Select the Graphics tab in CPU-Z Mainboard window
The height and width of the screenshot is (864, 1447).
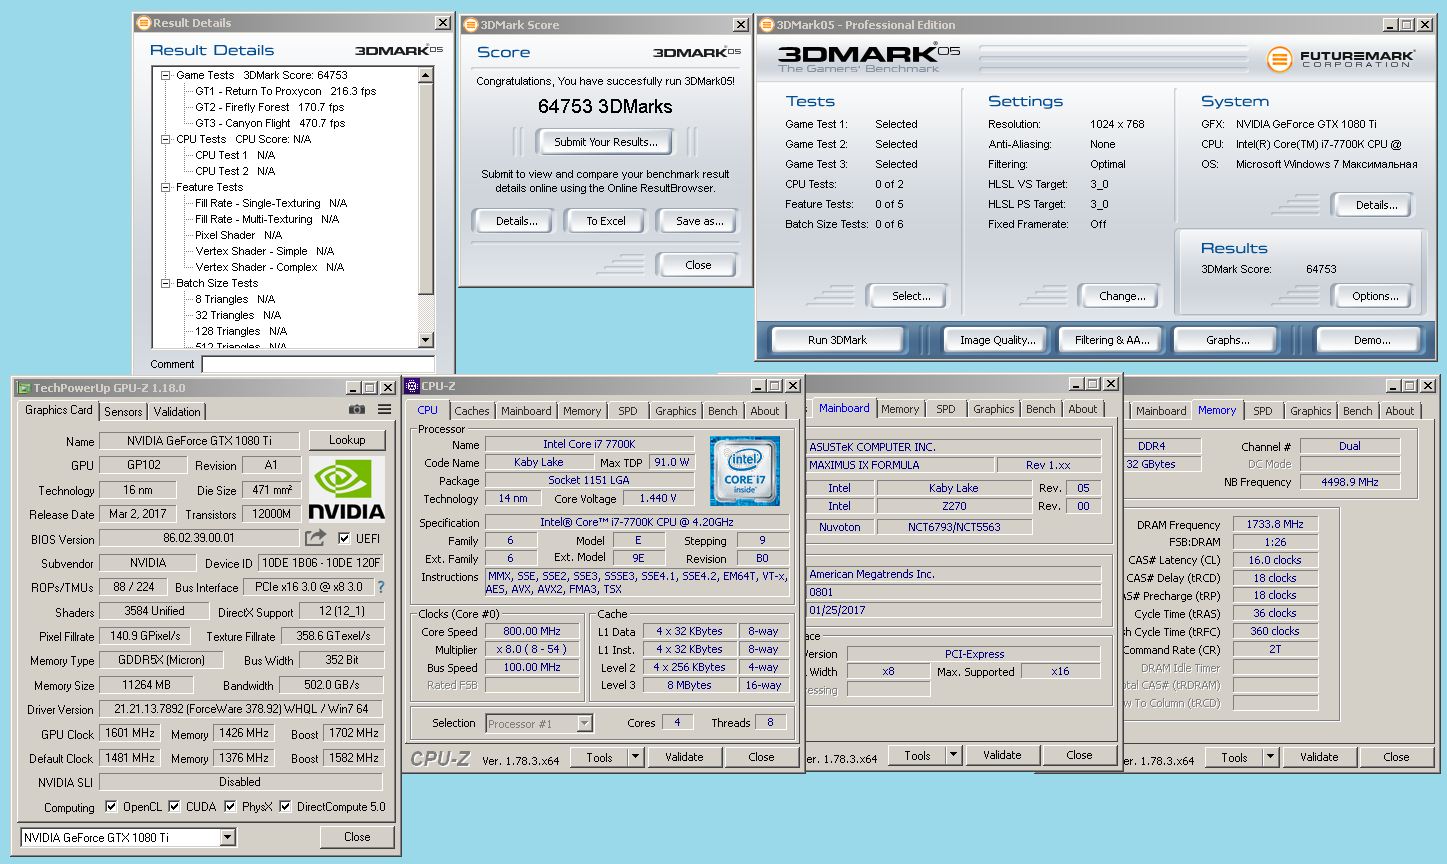[994, 409]
